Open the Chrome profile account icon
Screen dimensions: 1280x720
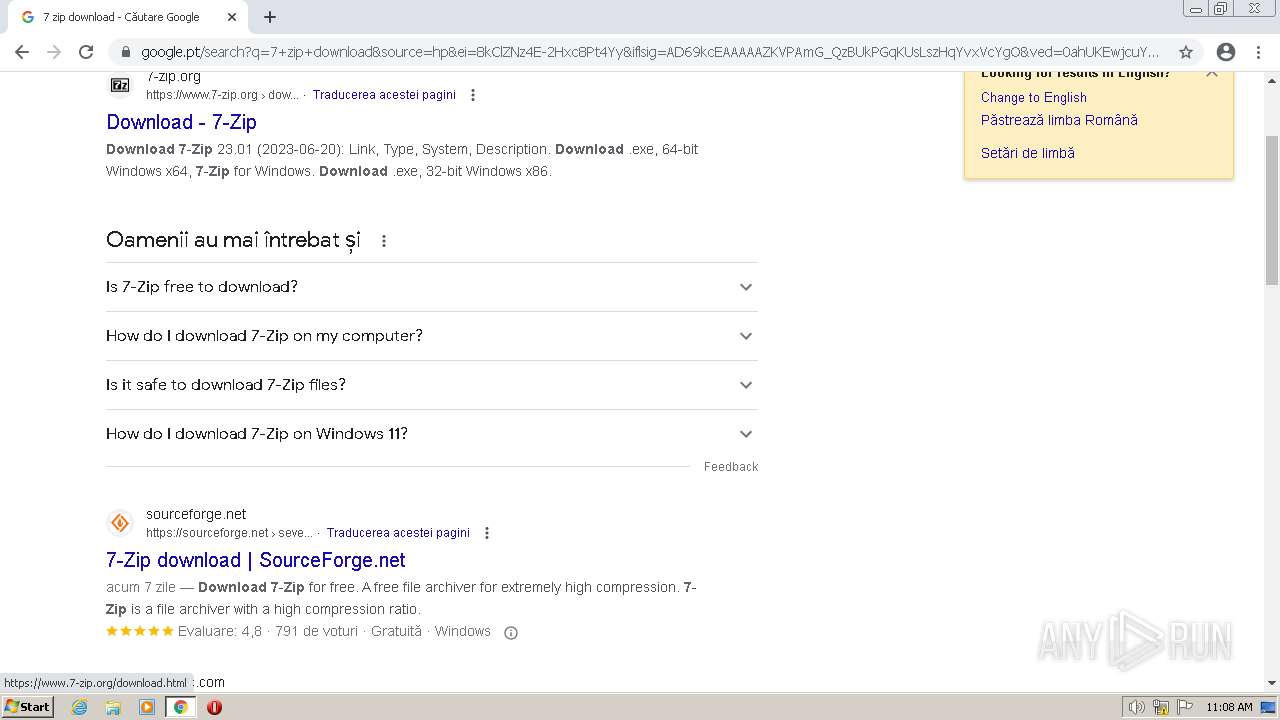[1226, 52]
